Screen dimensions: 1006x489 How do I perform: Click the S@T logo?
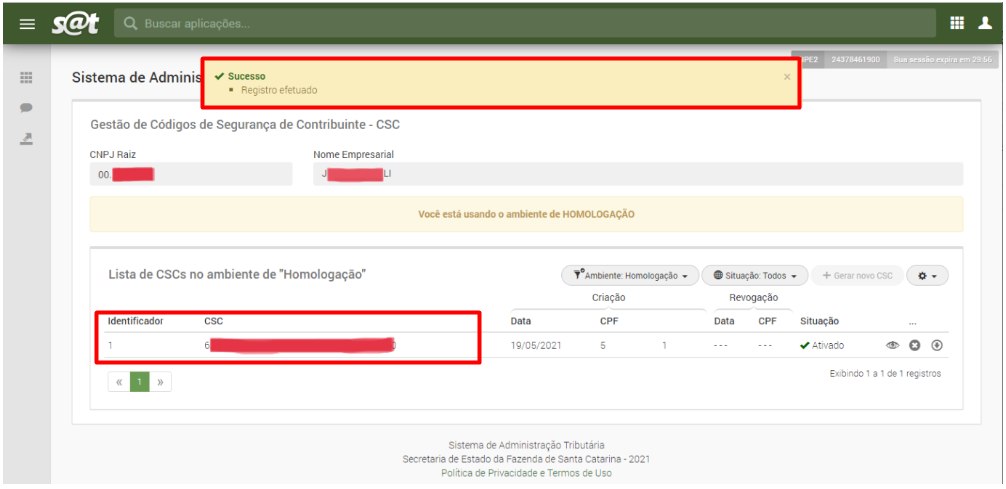(75, 22)
